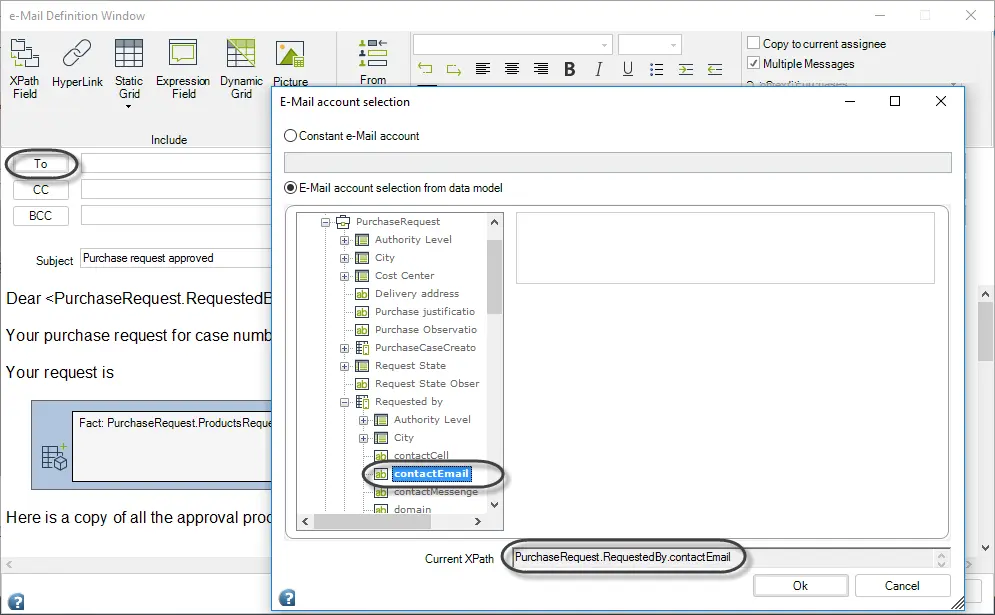The height and width of the screenshot is (615, 995).
Task: Open the font name dropdown
Action: 603,45
